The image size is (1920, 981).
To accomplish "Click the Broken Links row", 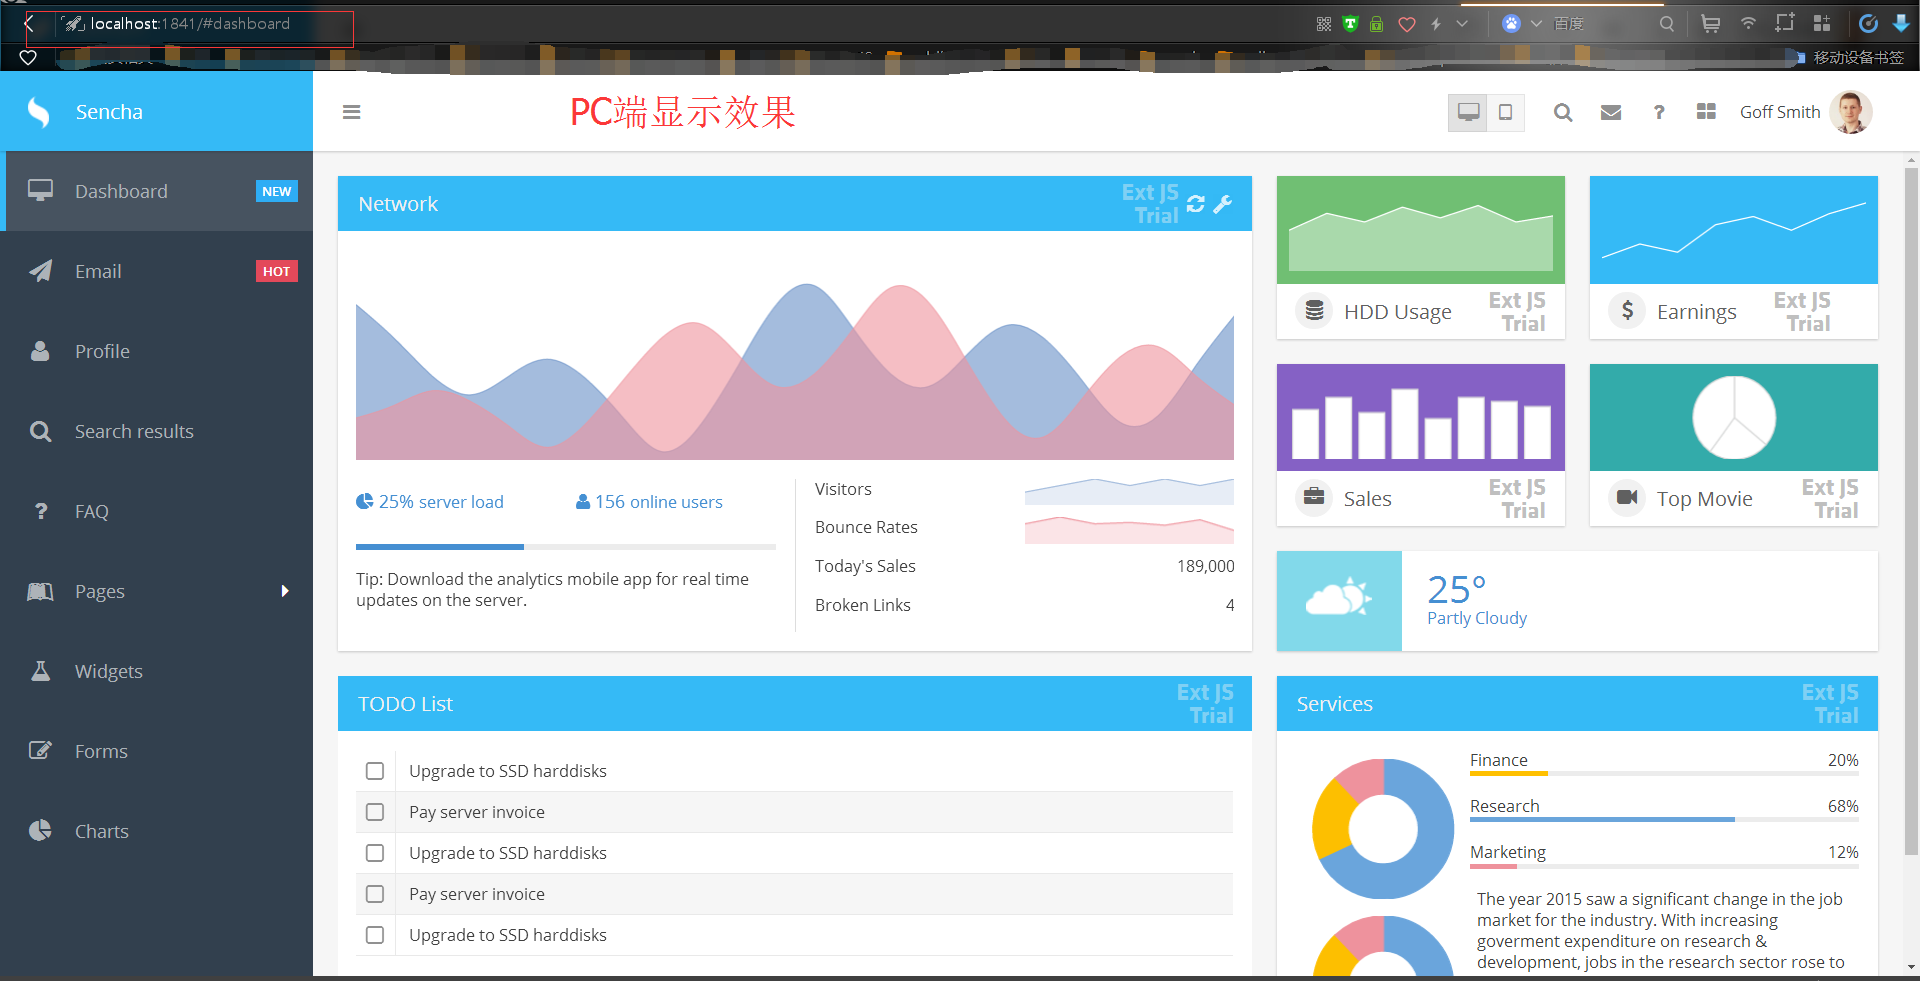I will pos(1025,605).
